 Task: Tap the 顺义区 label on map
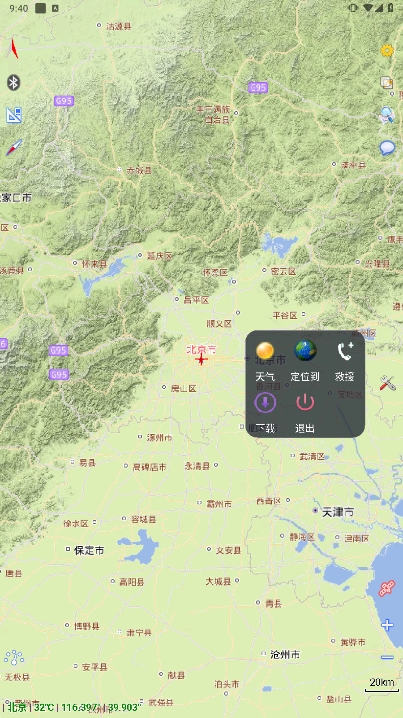[x=219, y=324]
